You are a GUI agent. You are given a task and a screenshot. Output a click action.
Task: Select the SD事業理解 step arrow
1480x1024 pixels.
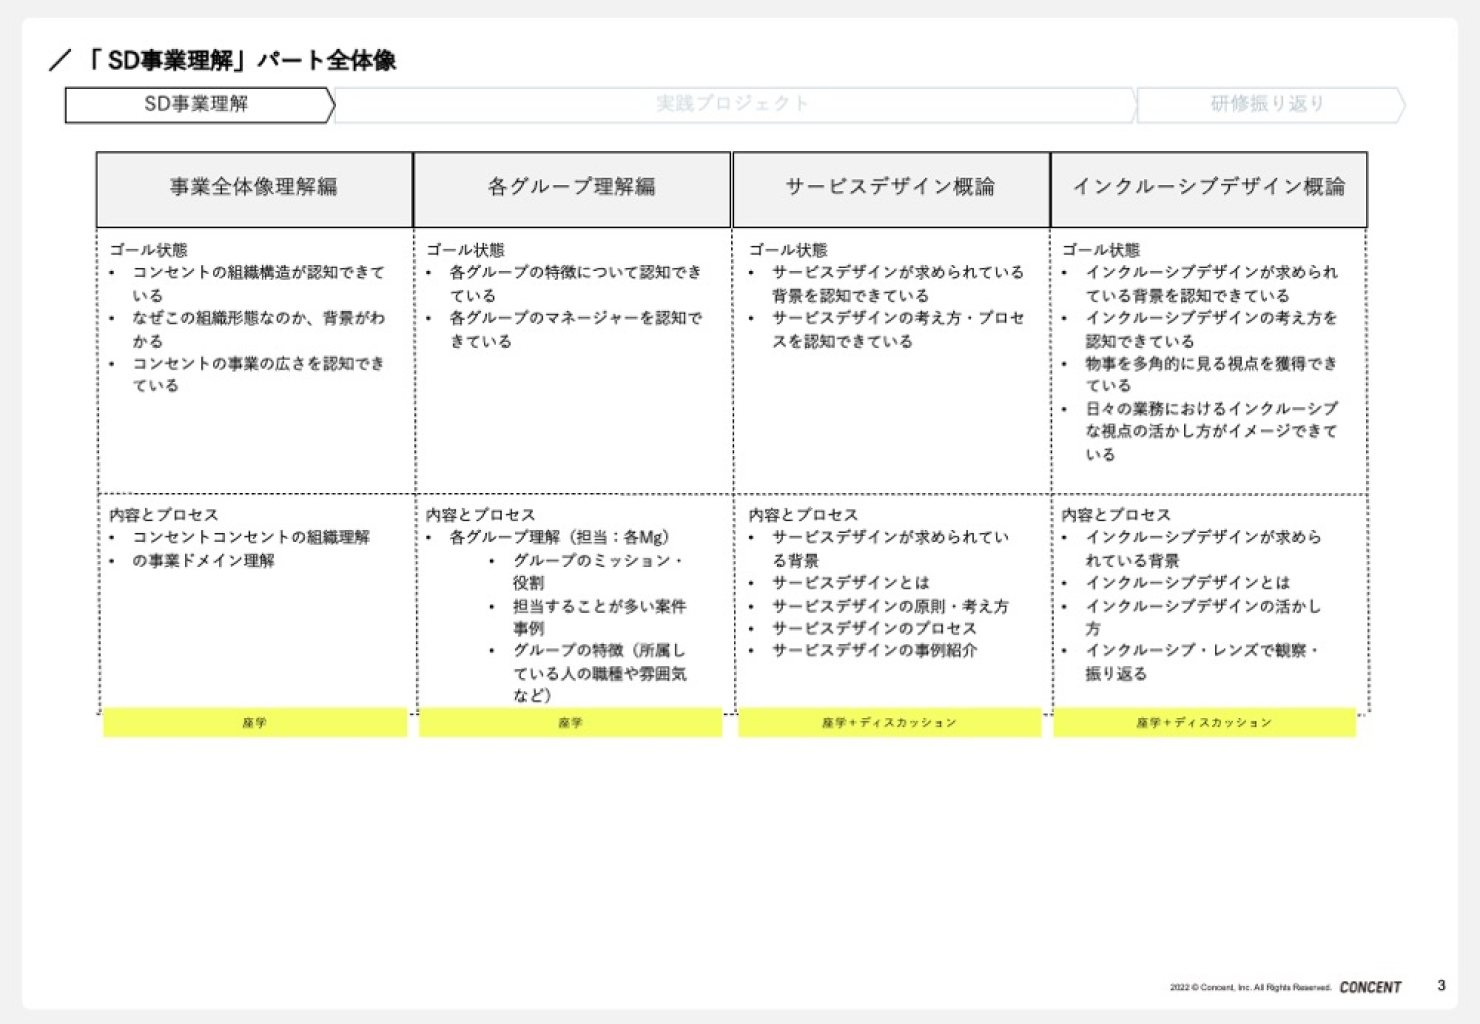[199, 105]
